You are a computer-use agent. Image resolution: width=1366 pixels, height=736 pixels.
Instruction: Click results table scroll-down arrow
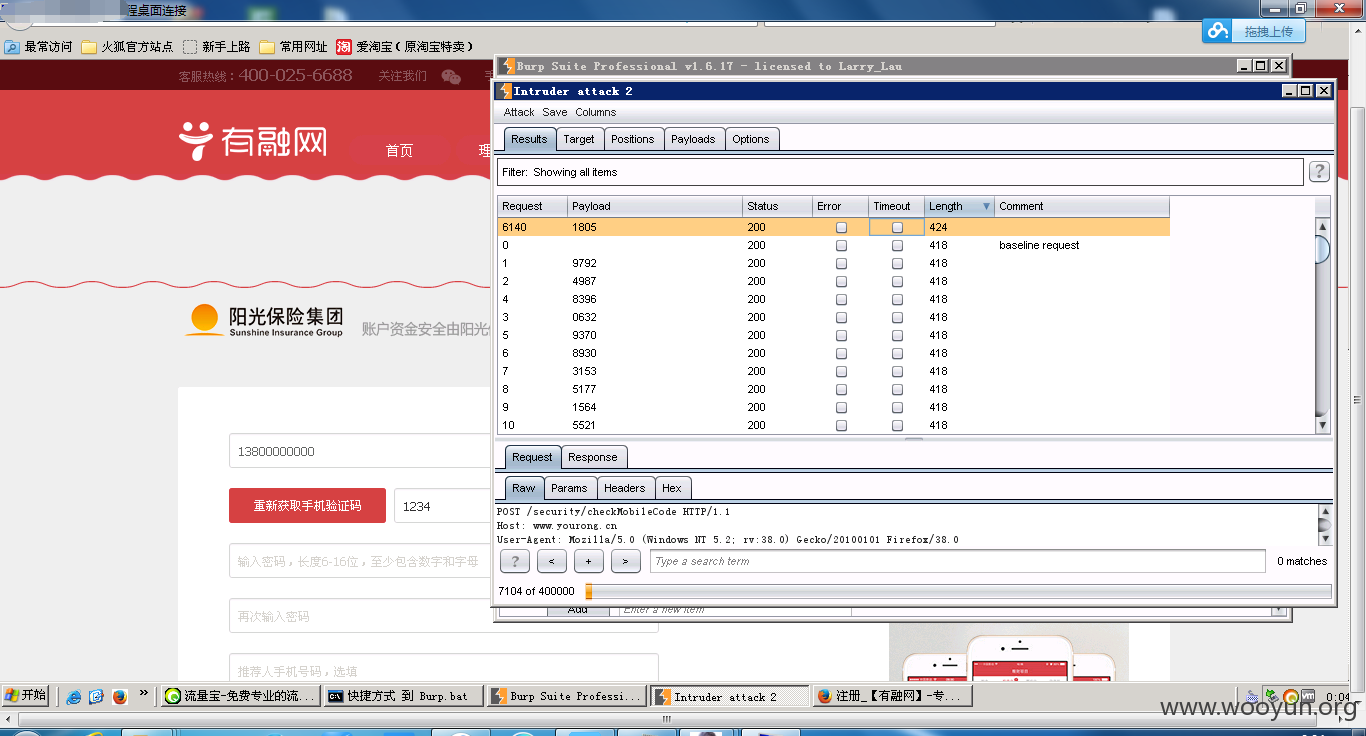pyautogui.click(x=1322, y=425)
